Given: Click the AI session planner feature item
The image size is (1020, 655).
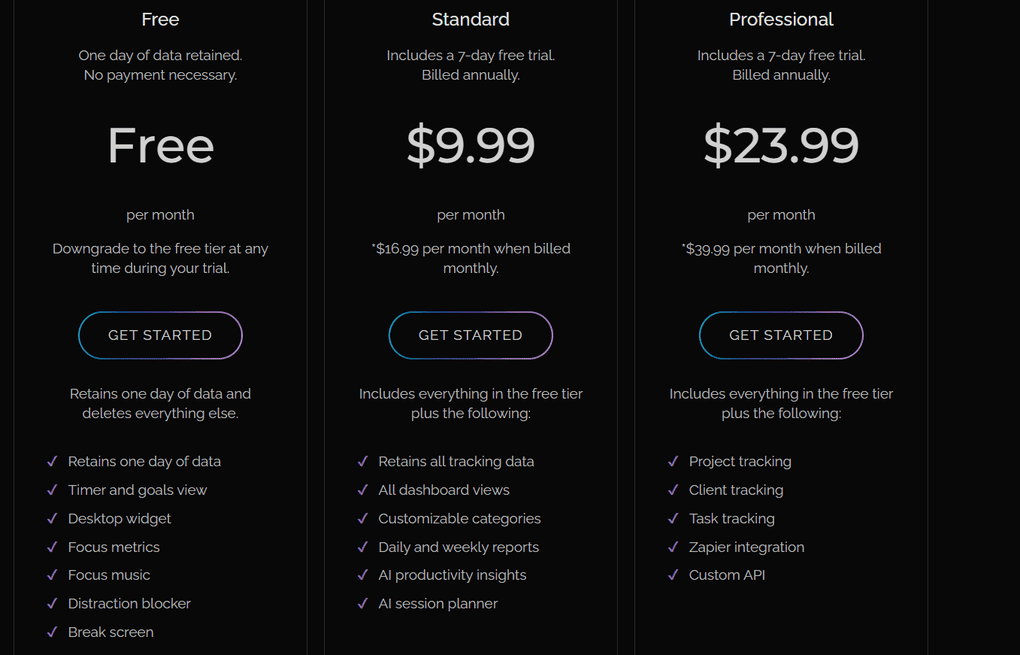Looking at the screenshot, I should (438, 603).
